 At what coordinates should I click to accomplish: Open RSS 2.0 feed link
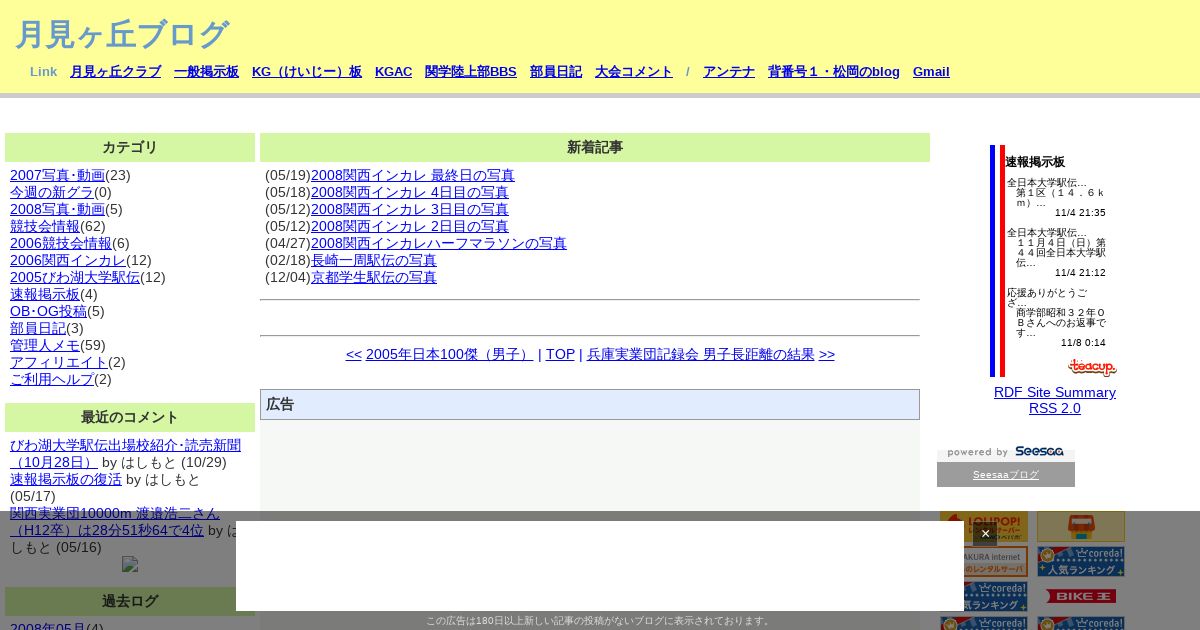click(1055, 408)
